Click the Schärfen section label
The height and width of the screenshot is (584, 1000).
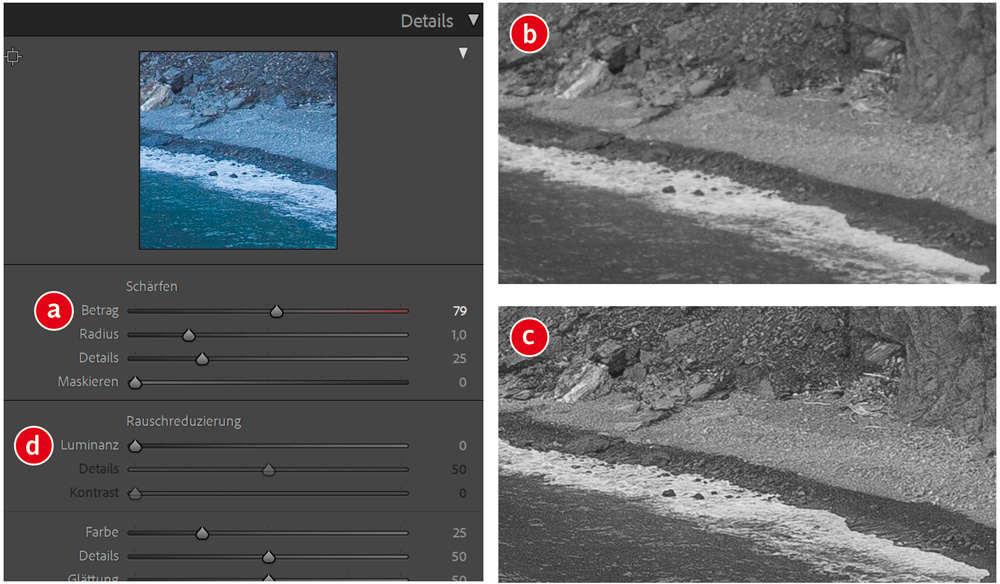152,286
